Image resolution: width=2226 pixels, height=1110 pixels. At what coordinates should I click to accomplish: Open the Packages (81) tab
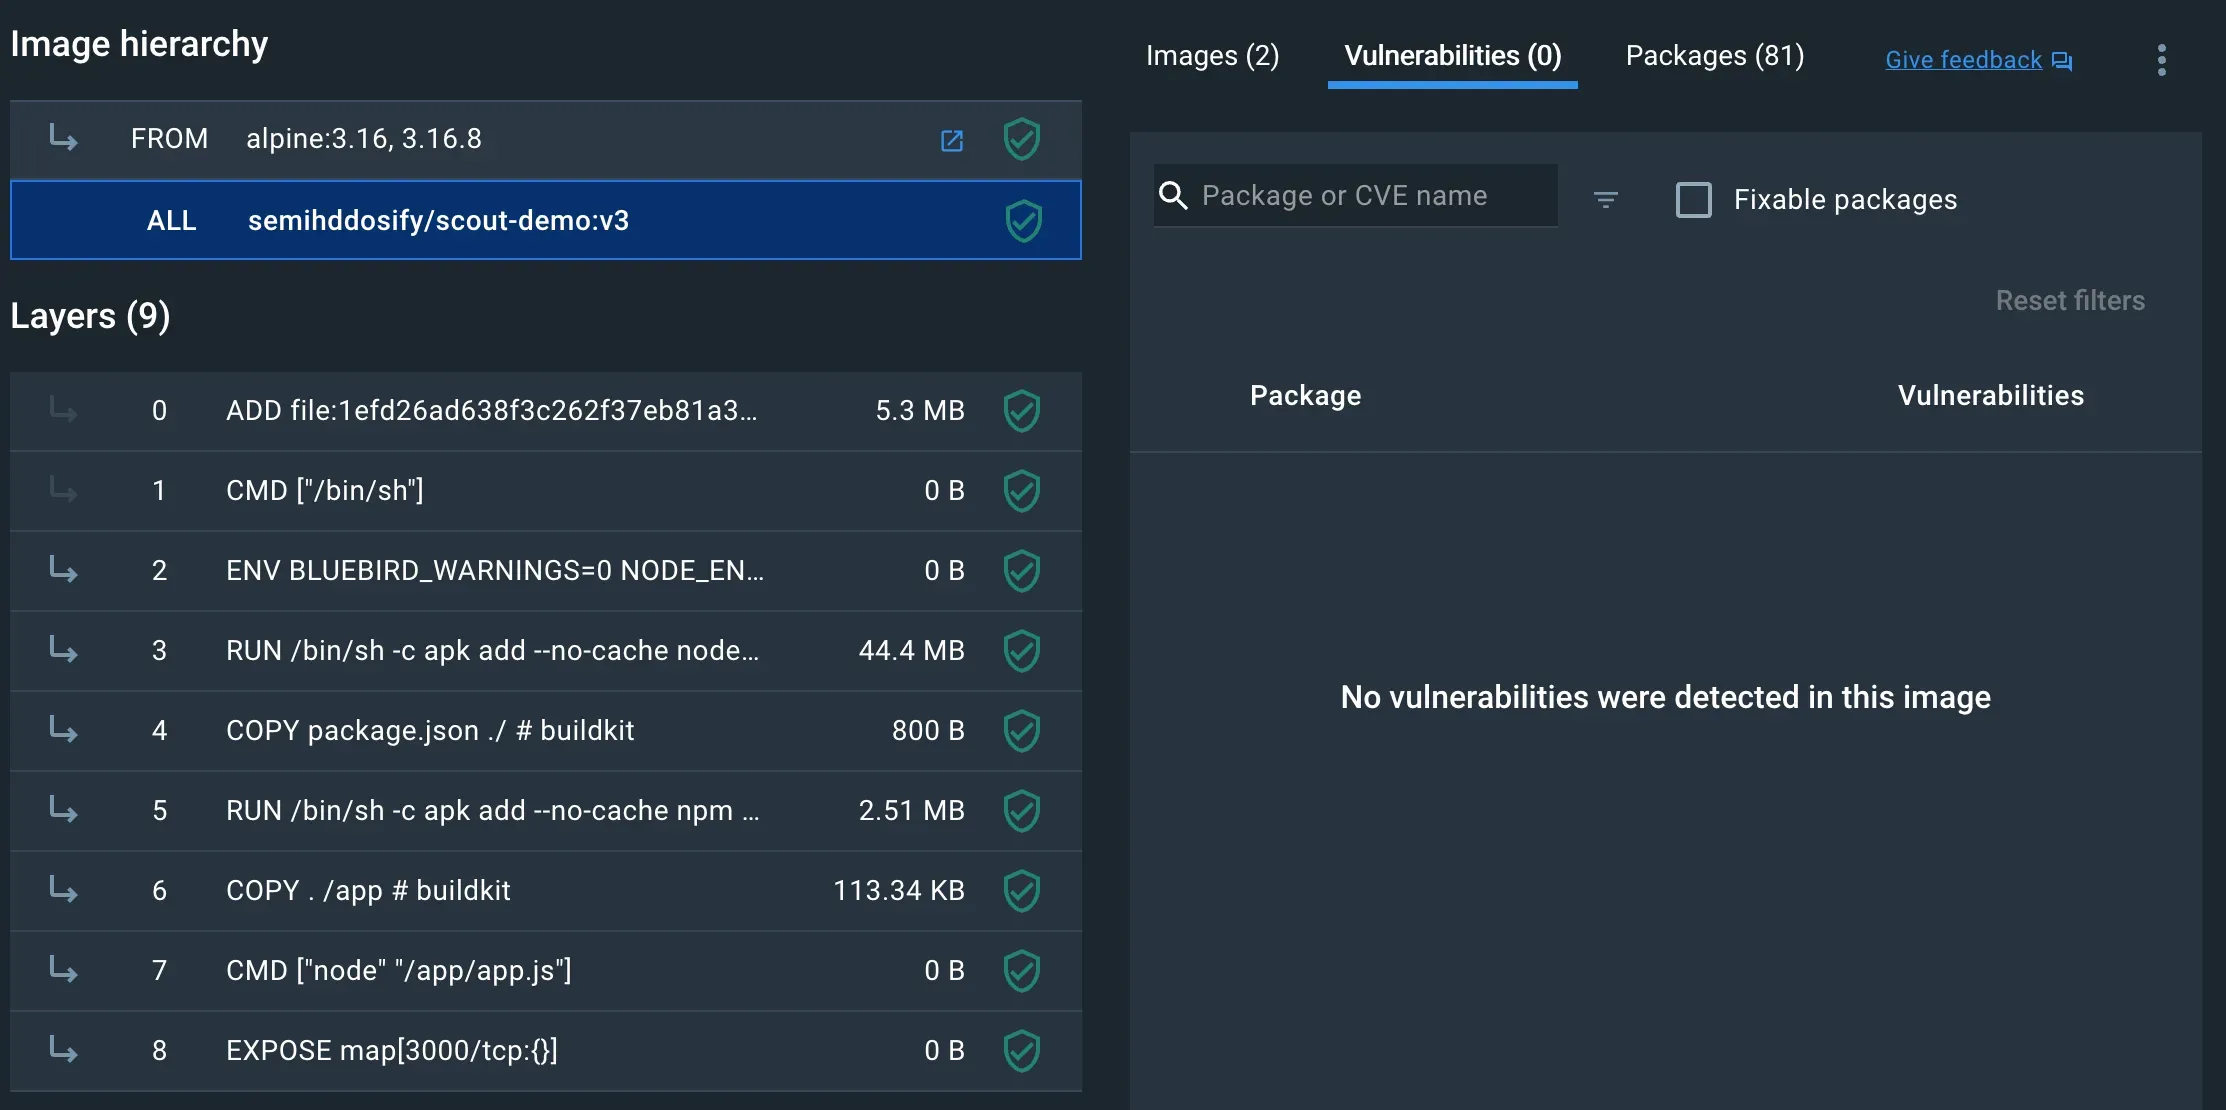pyautogui.click(x=1714, y=56)
